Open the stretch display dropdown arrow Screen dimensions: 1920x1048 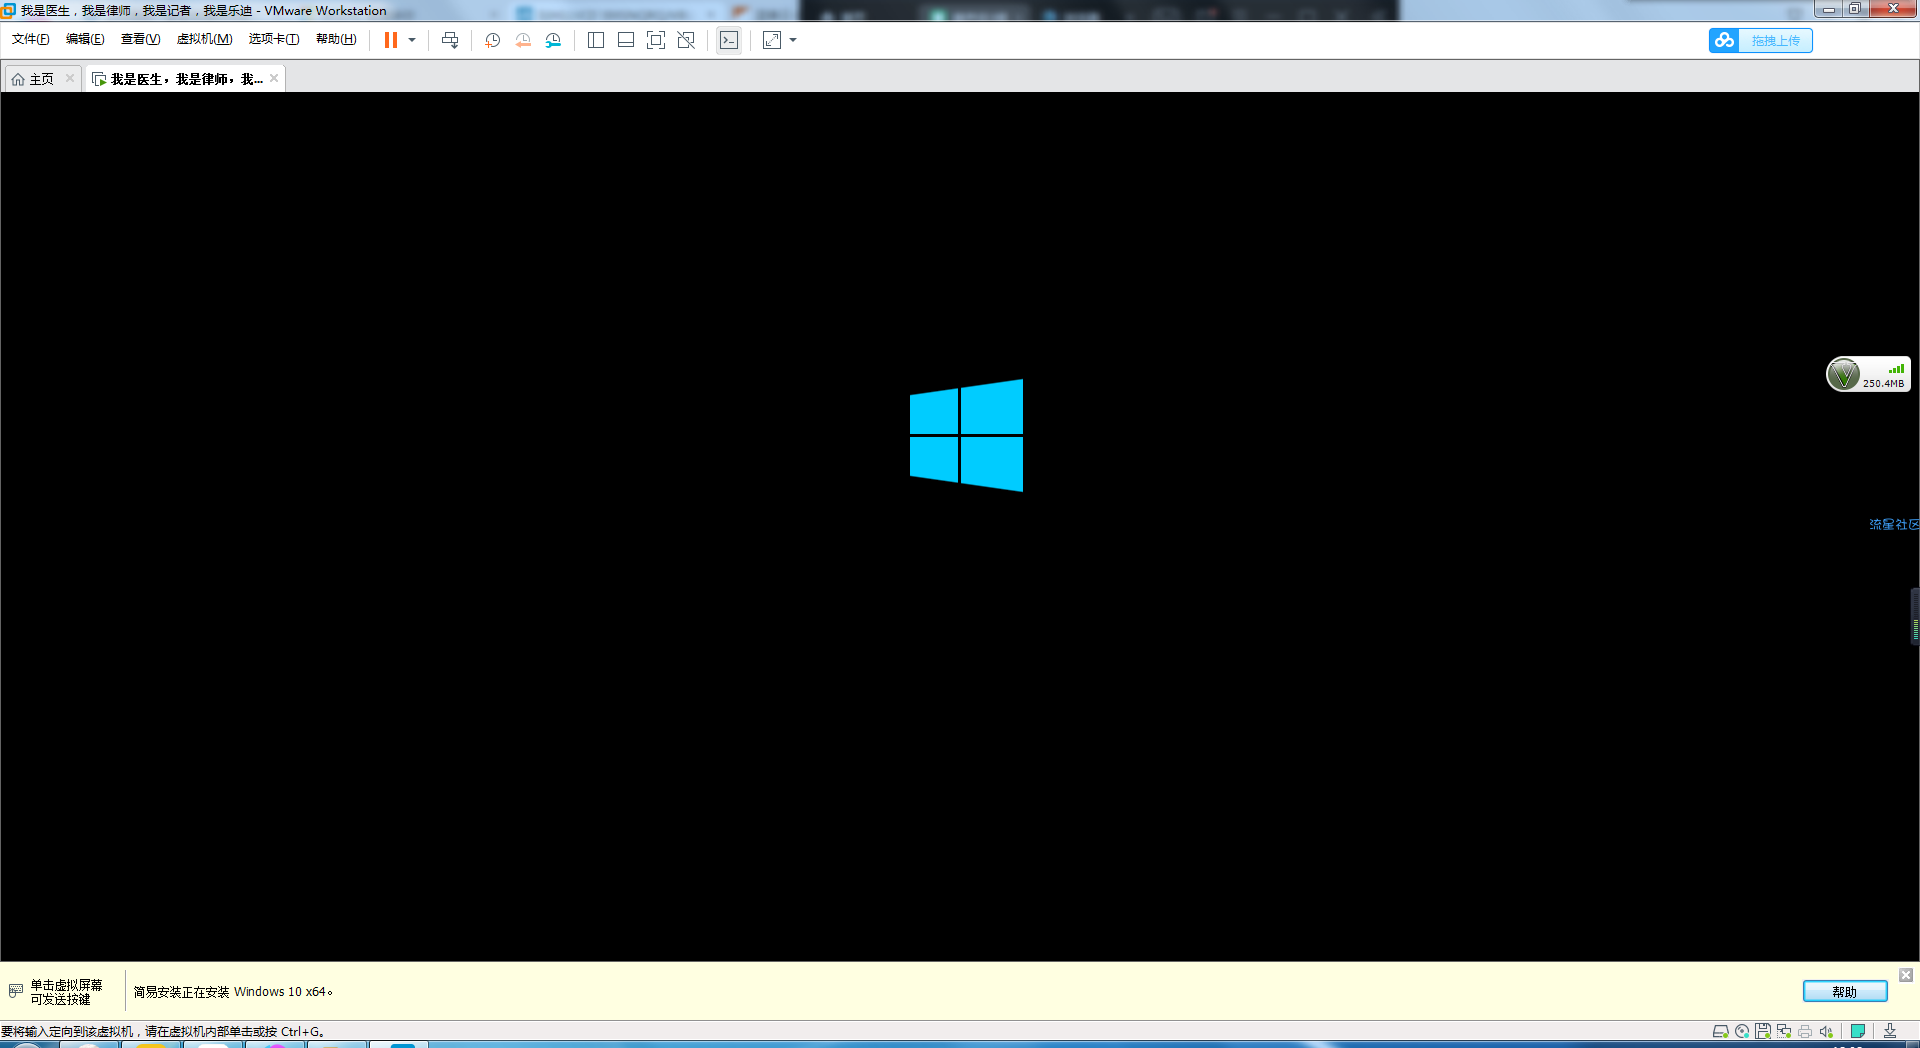tap(793, 40)
